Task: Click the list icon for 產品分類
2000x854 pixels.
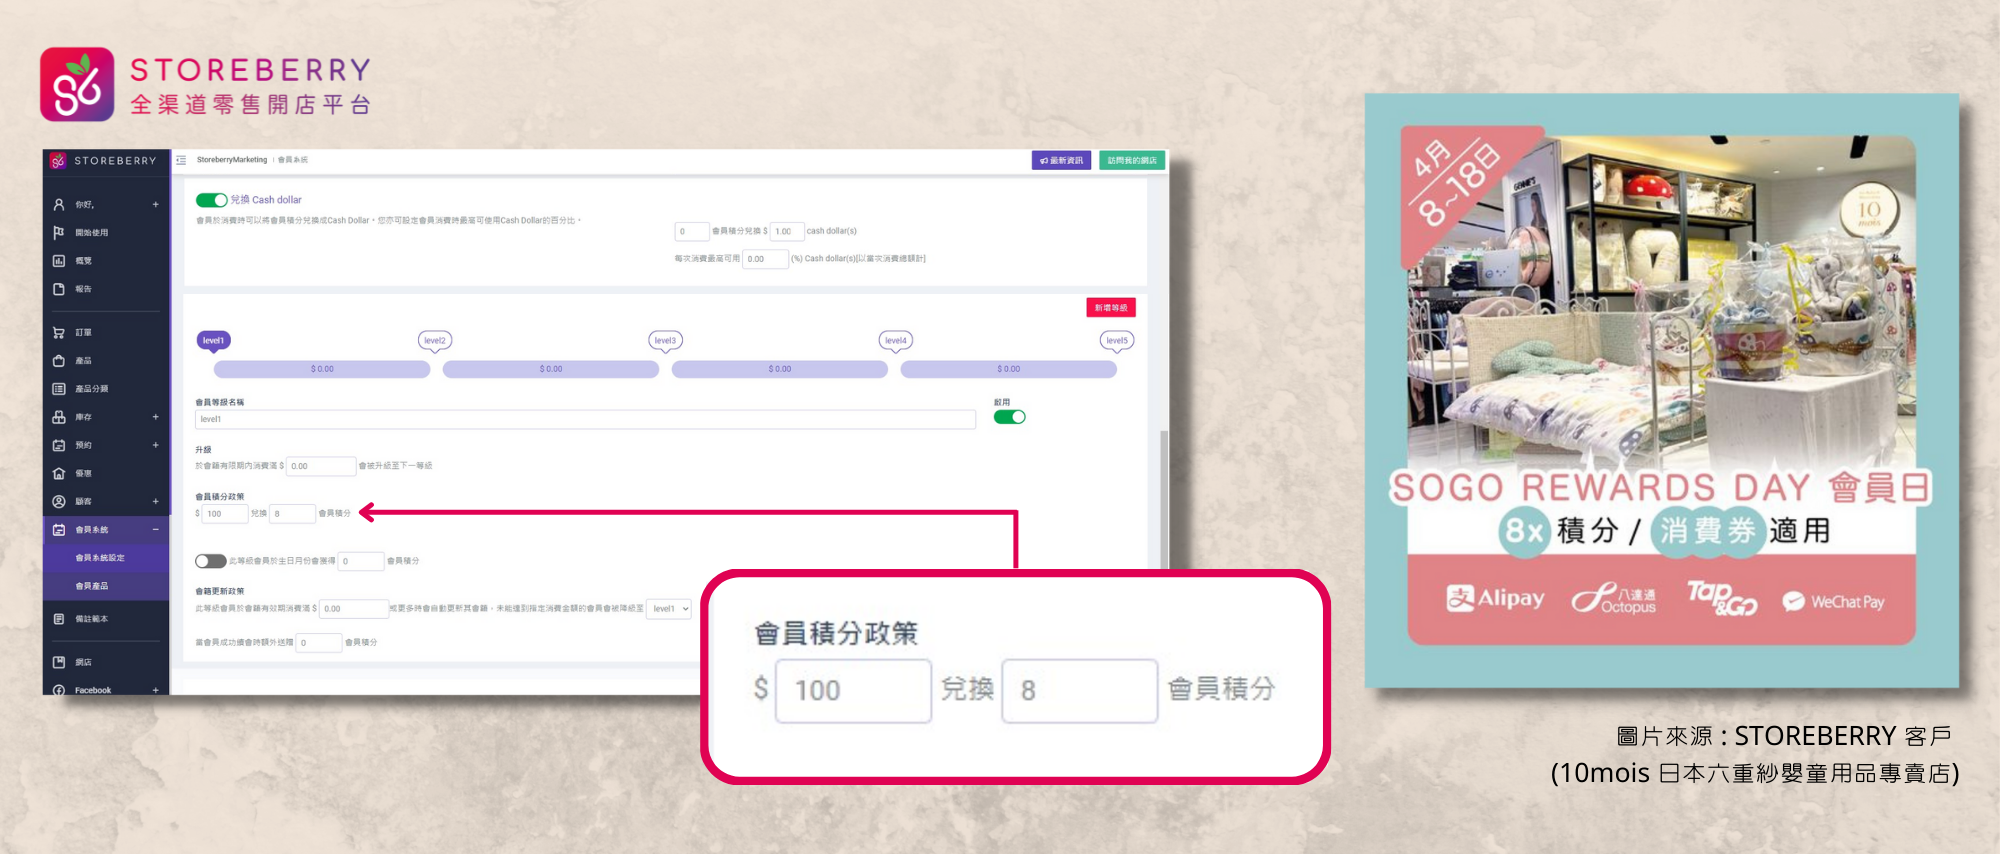Action: (x=59, y=388)
